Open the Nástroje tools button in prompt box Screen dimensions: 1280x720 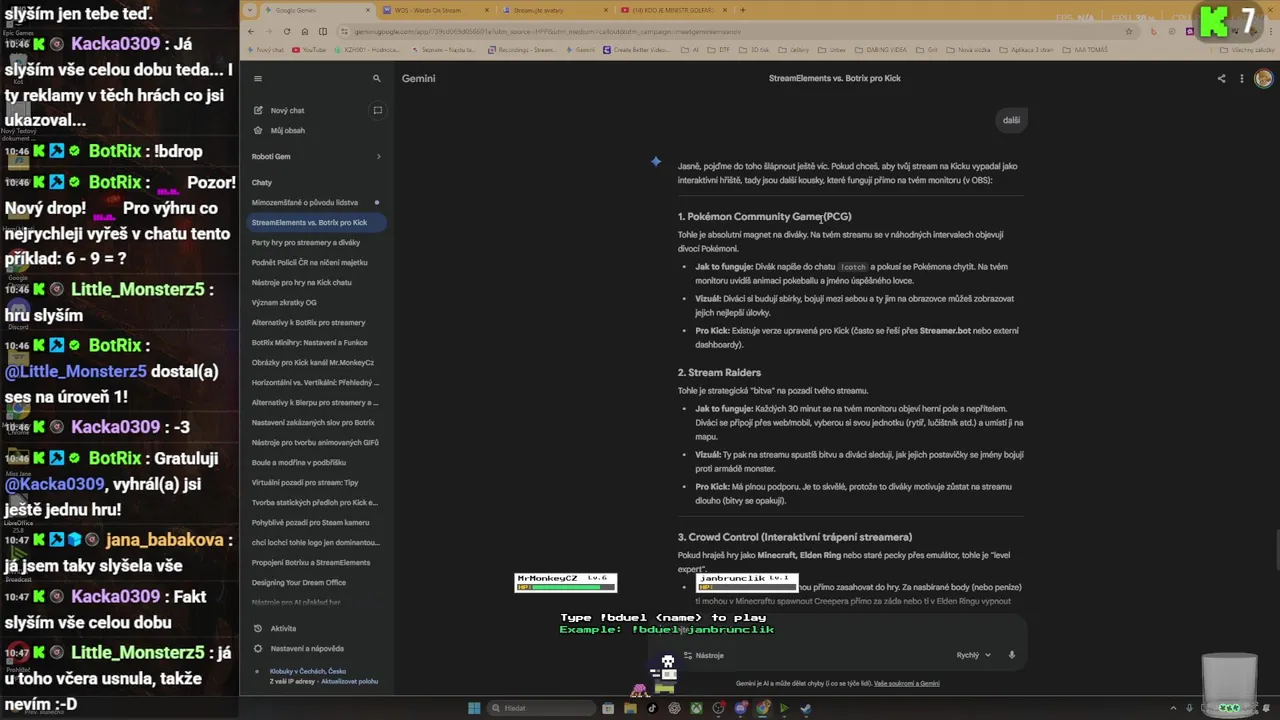pyautogui.click(x=703, y=655)
